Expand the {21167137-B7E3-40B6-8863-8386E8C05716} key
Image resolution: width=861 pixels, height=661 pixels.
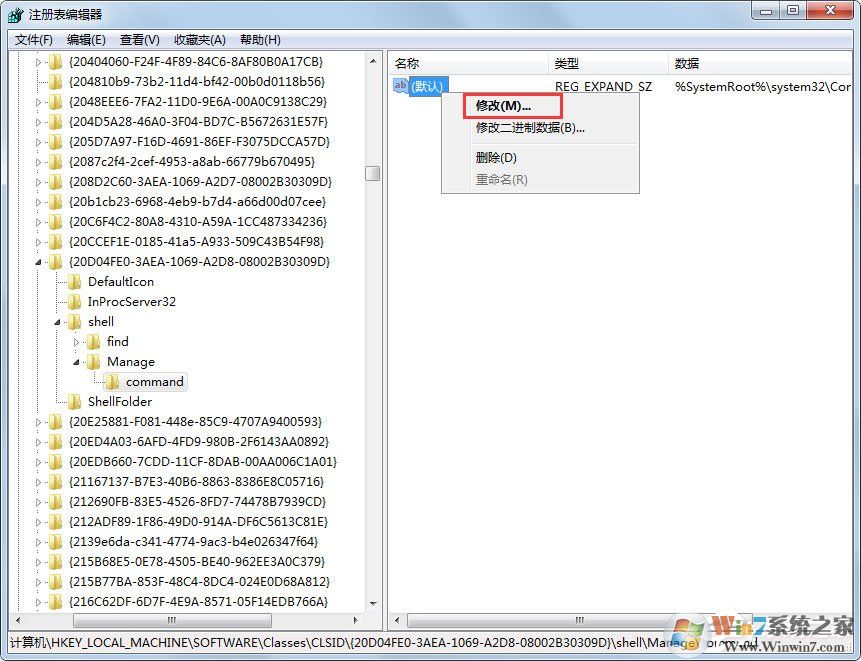pos(40,481)
